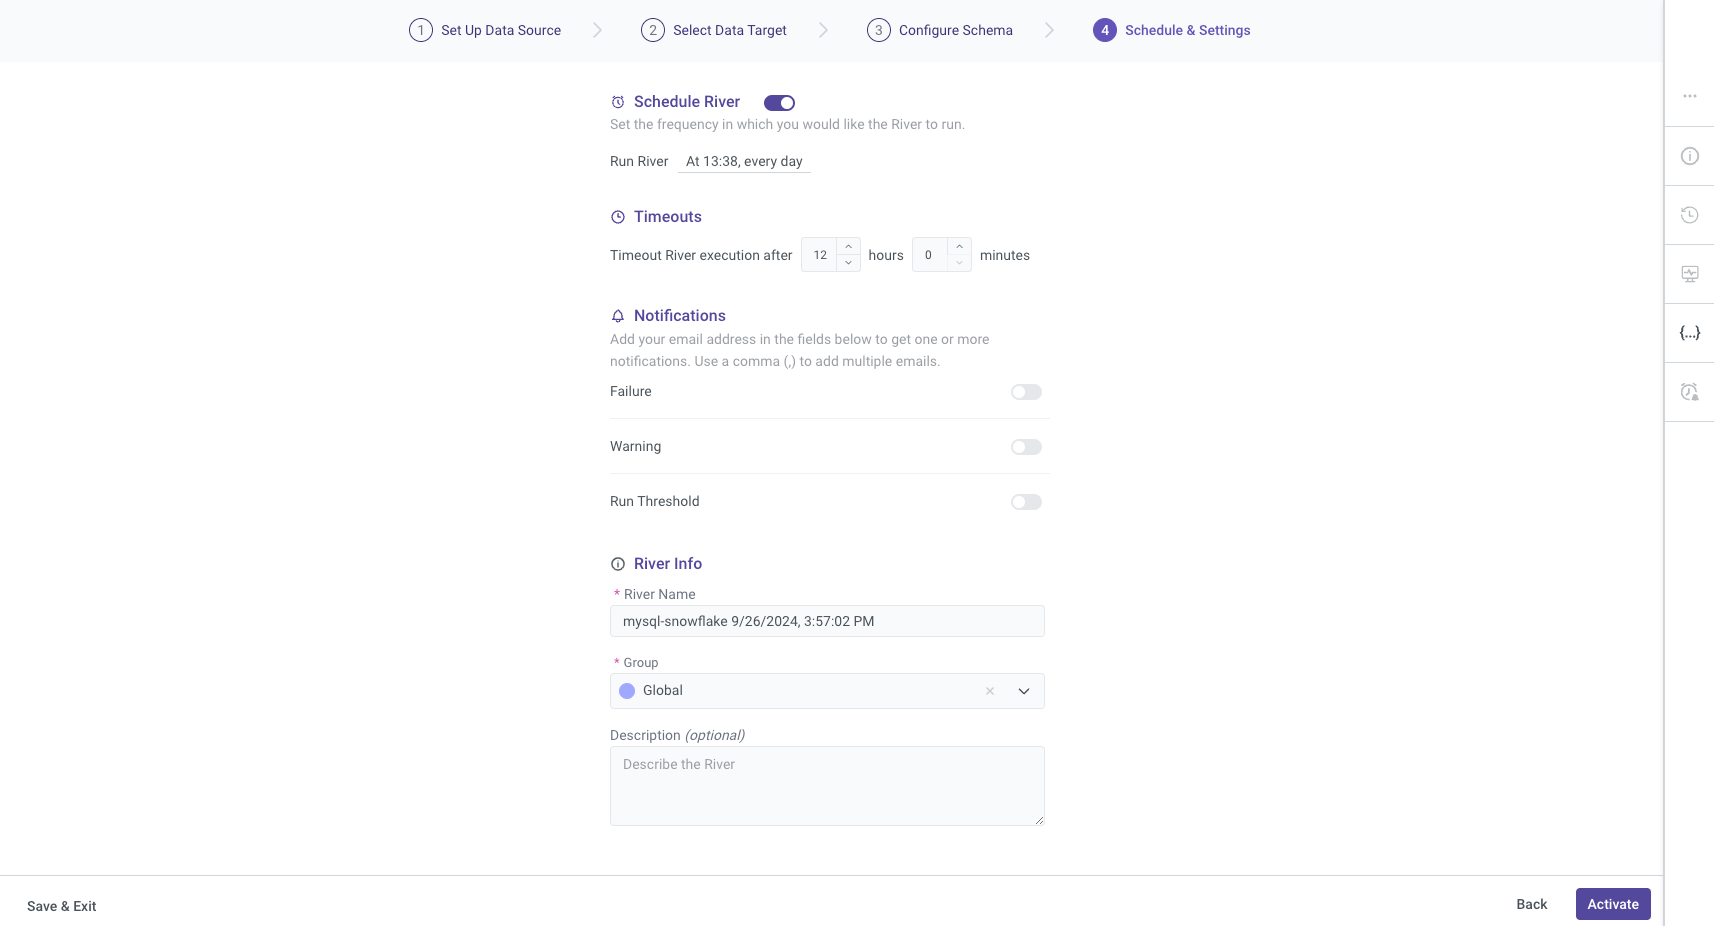The width and height of the screenshot is (1714, 926).
Task: Enable Warning notification toggle
Action: 1026,447
